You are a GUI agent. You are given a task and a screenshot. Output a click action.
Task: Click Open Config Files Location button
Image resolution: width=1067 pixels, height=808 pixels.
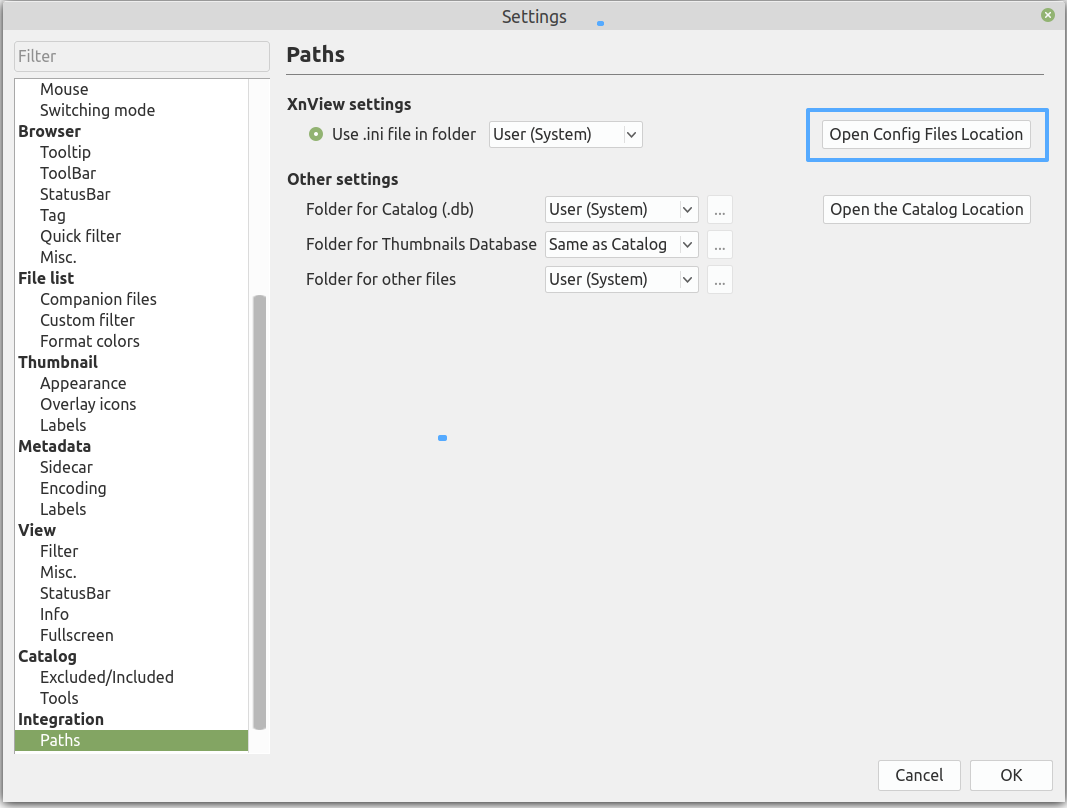tap(926, 134)
